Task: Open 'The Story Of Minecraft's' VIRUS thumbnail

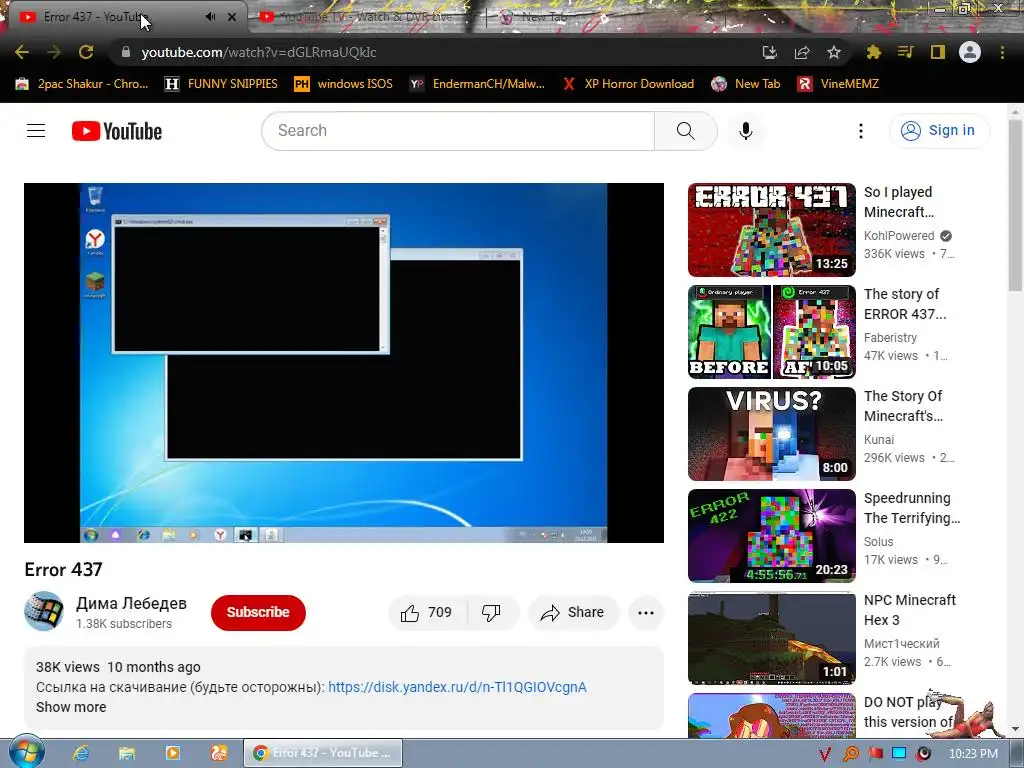Action: 771,434
